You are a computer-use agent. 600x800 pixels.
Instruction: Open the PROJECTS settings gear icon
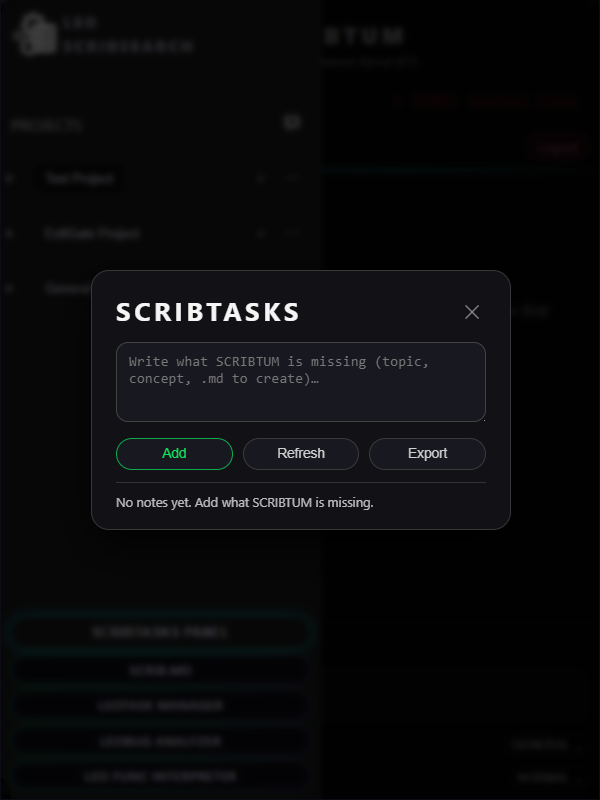click(x=292, y=122)
